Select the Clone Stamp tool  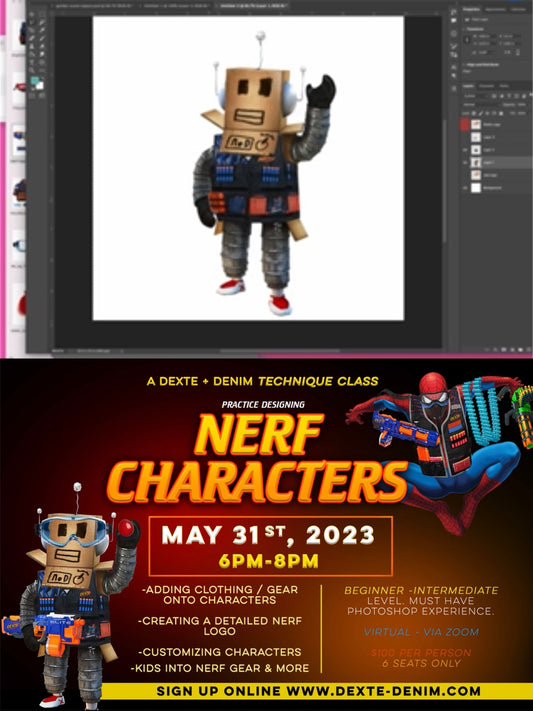(x=31, y=46)
